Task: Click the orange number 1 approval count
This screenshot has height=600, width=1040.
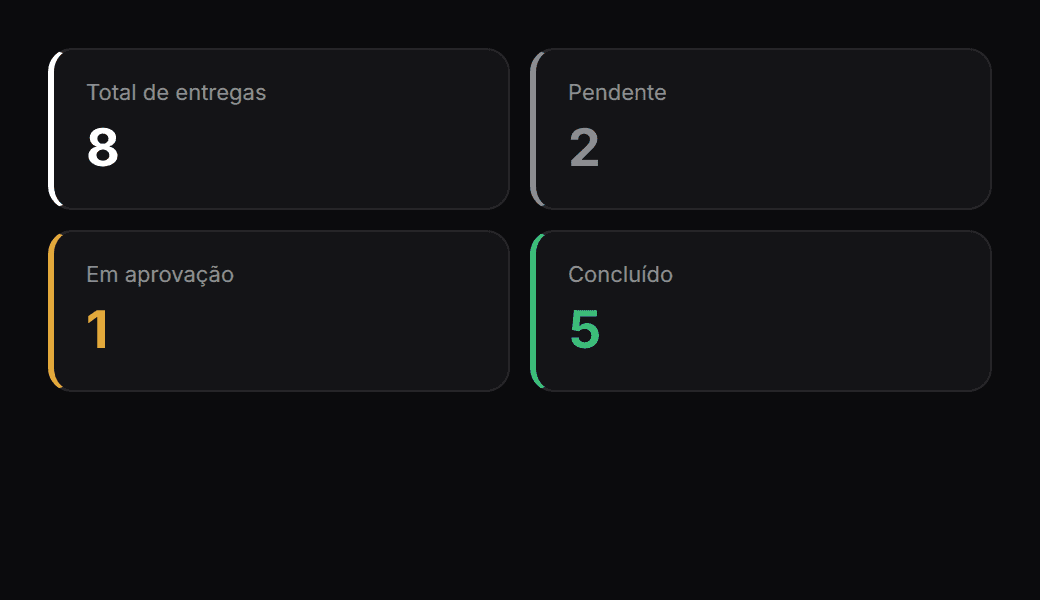Action: [x=98, y=330]
